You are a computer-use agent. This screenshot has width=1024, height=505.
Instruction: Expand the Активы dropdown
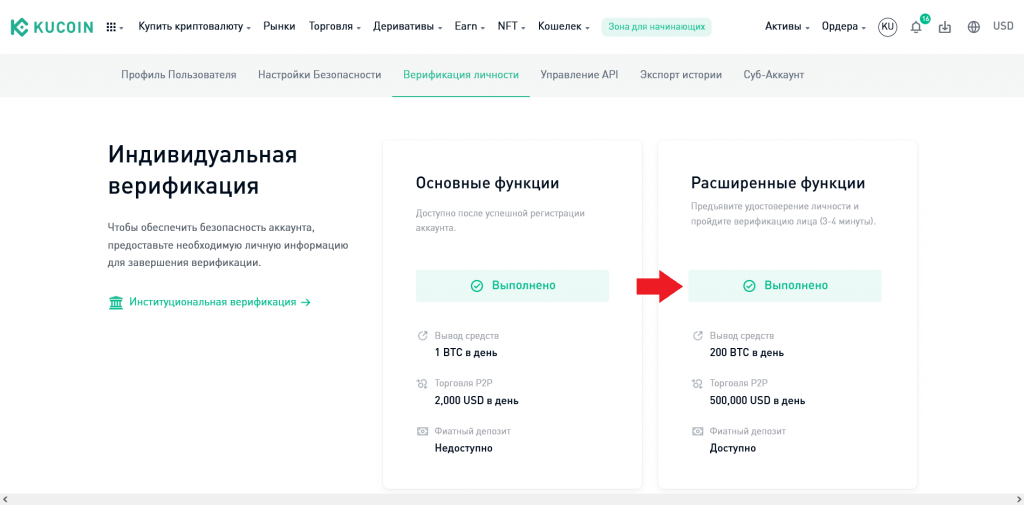[x=787, y=27]
